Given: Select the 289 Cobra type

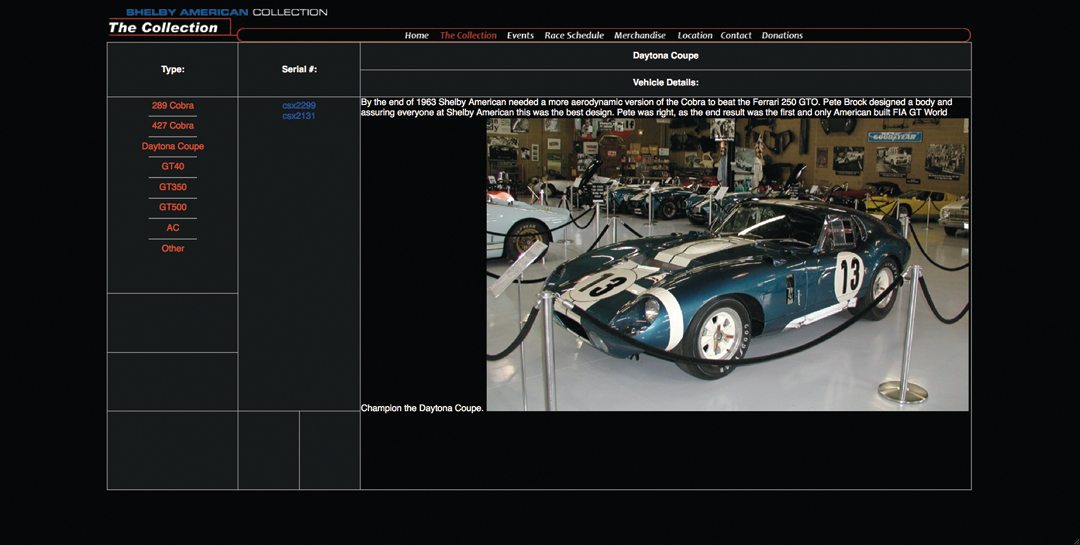Looking at the screenshot, I should (x=173, y=105).
